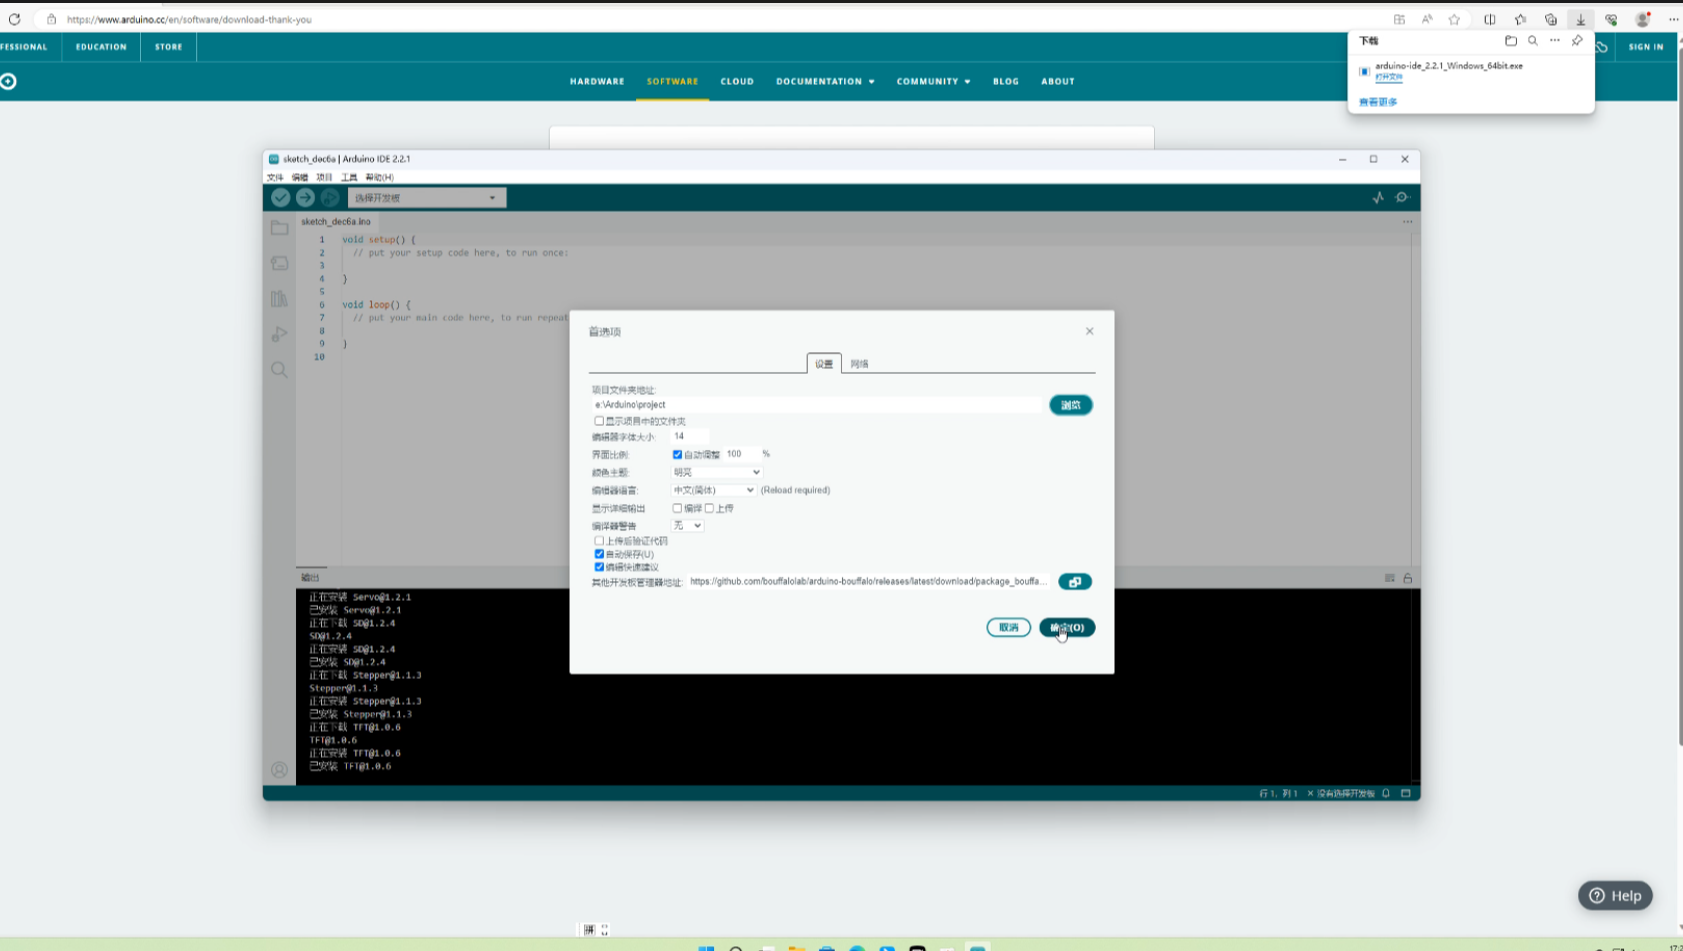Click the account profile icon in IDE sidebar
The height and width of the screenshot is (951, 1683).
pyautogui.click(x=279, y=770)
